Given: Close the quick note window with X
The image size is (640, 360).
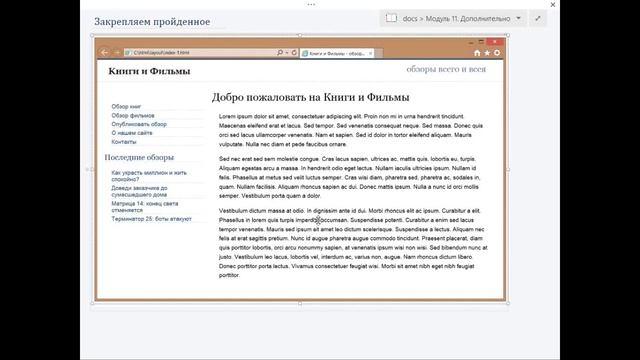Looking at the screenshot, I should click(553, 5).
